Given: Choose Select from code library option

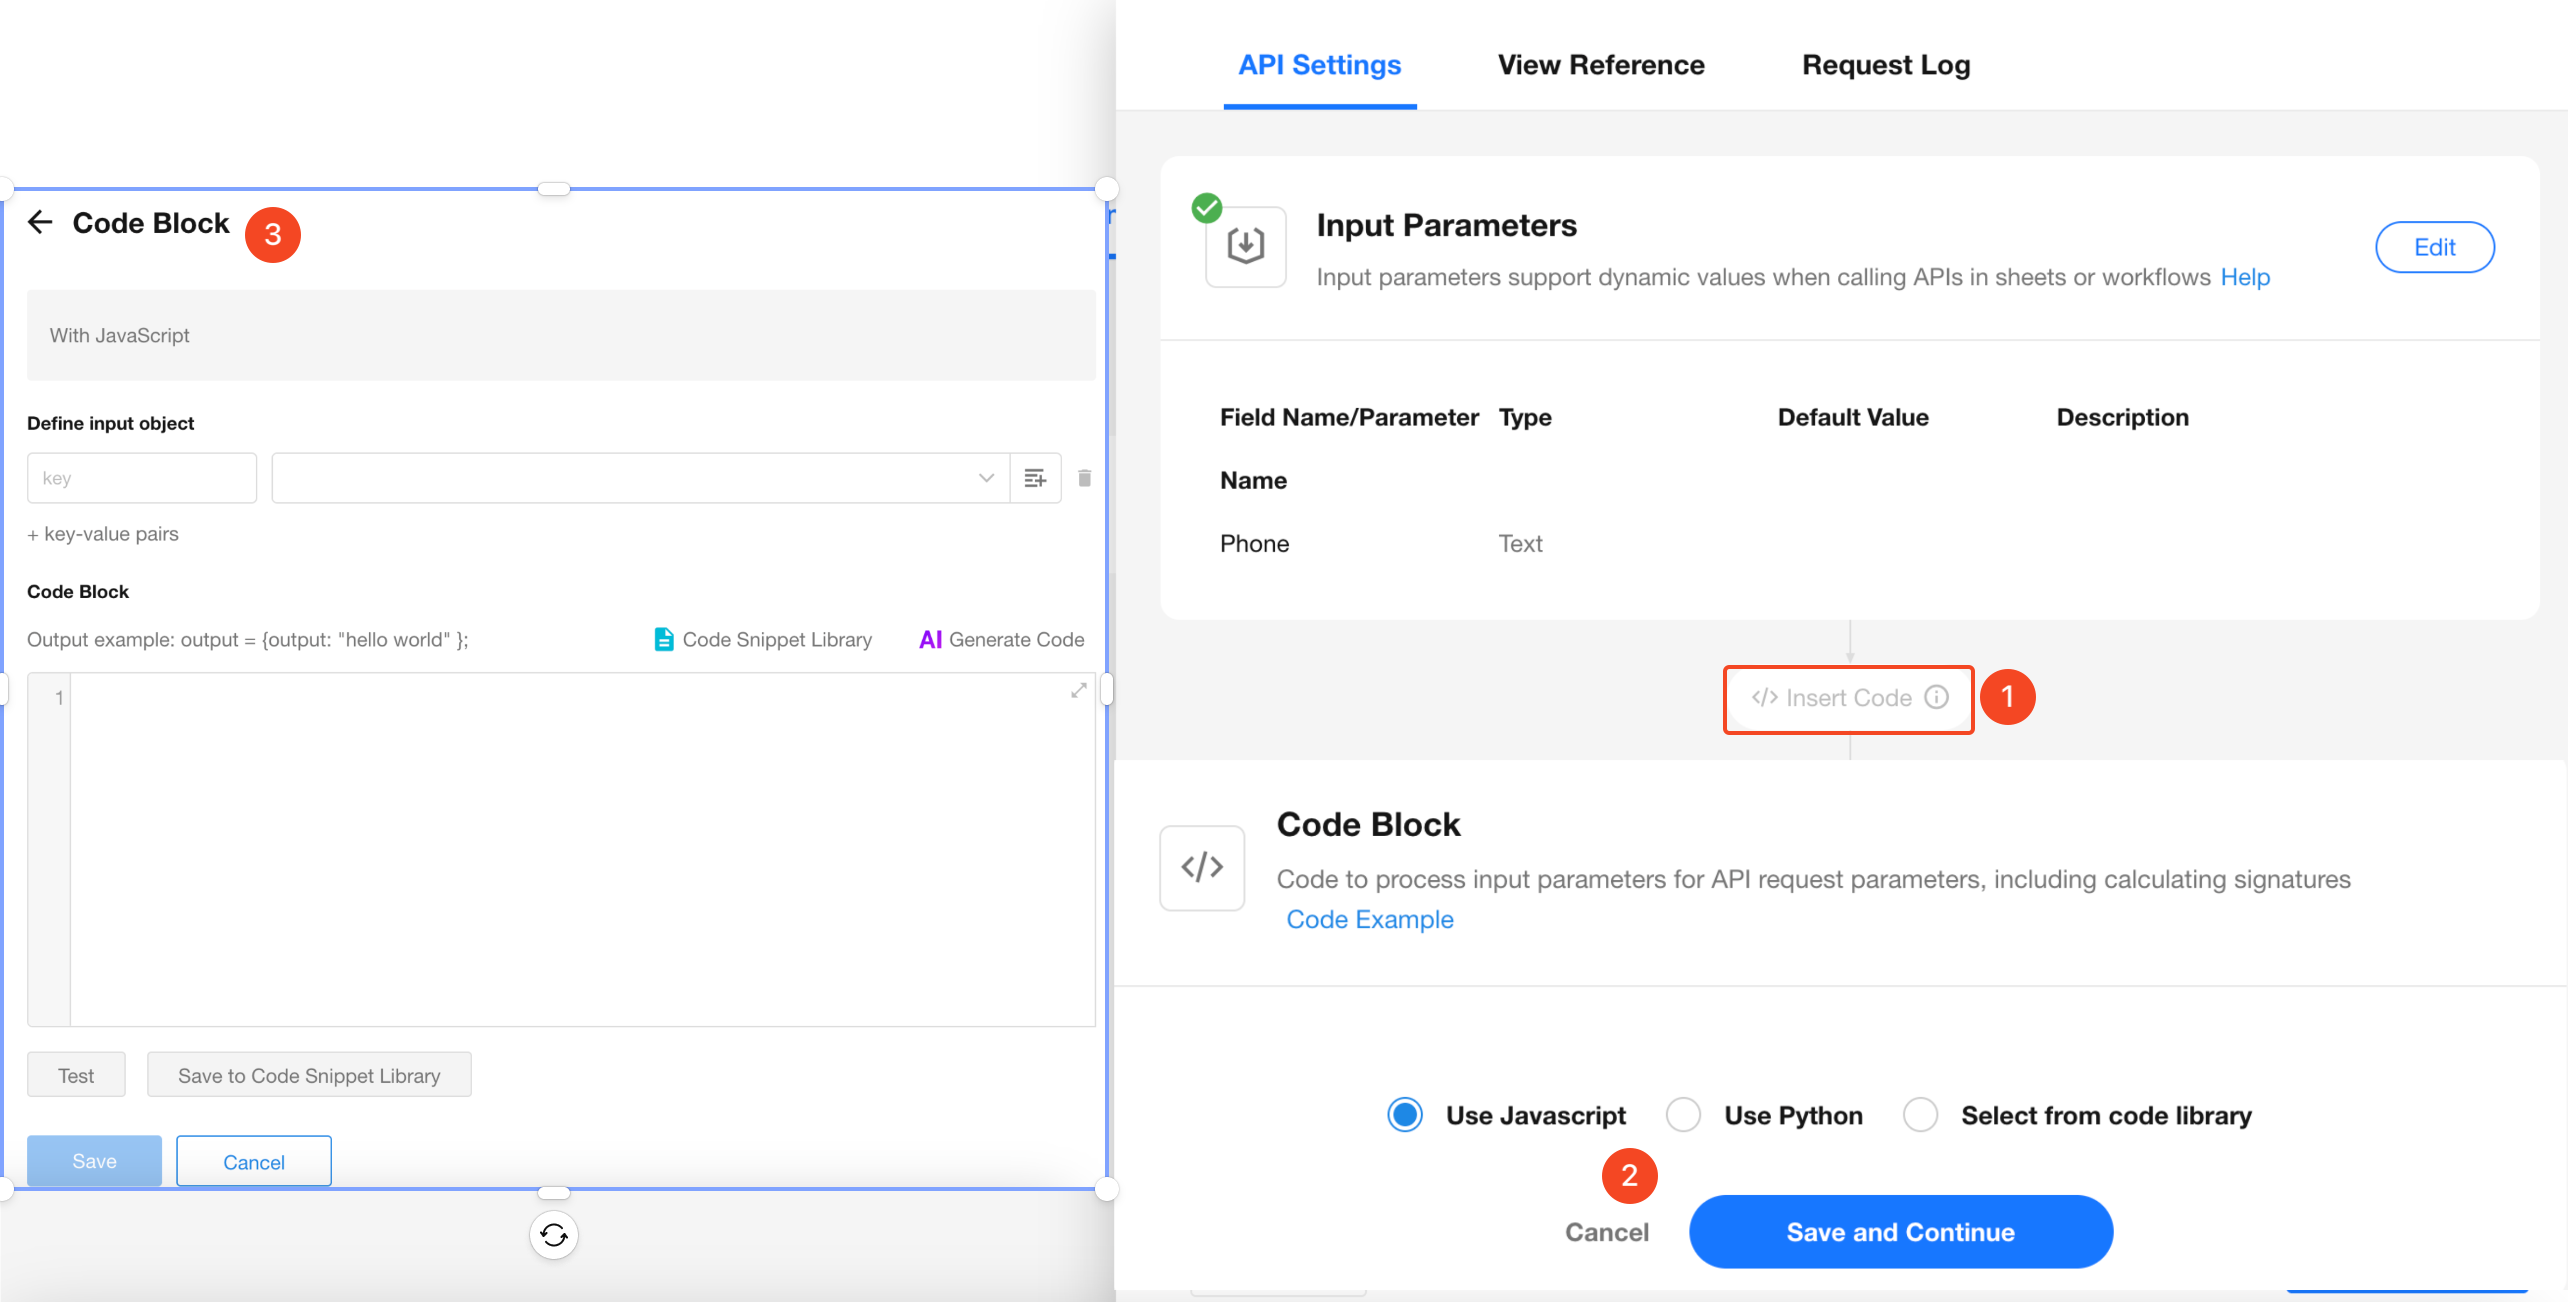Looking at the screenshot, I should point(1920,1115).
